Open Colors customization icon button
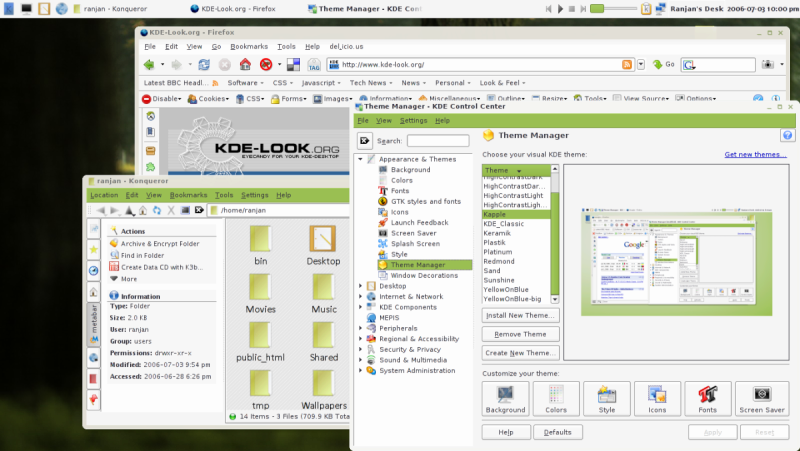The height and width of the screenshot is (451, 800). (556, 398)
